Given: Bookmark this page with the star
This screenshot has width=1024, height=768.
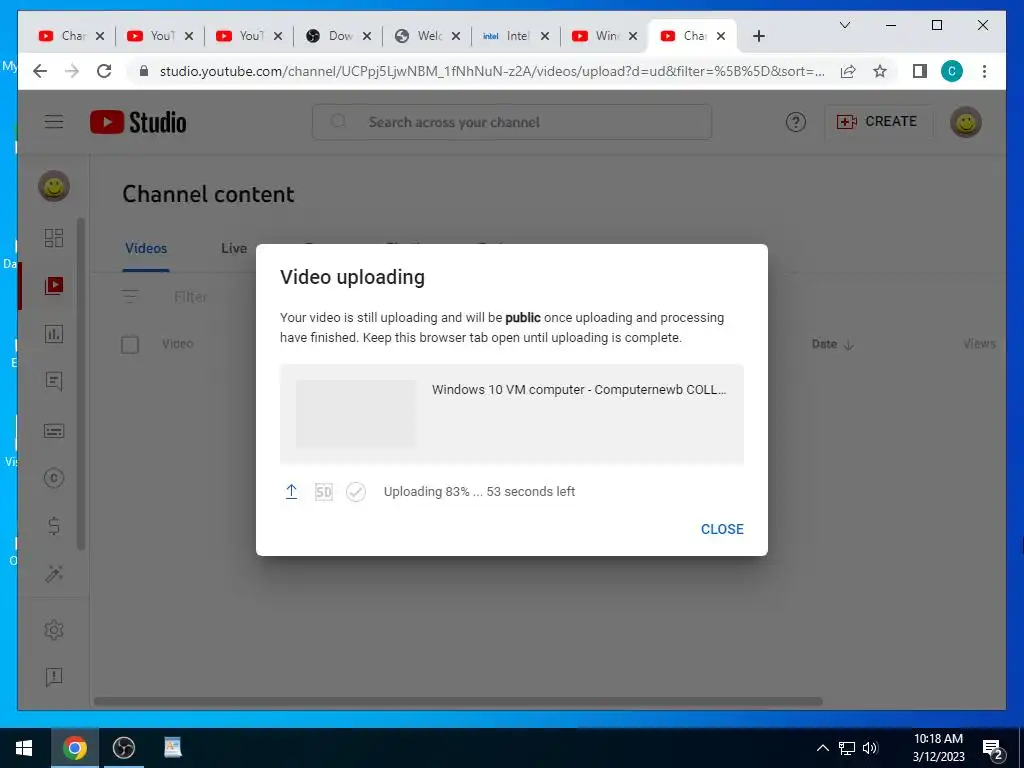Looking at the screenshot, I should point(880,71).
